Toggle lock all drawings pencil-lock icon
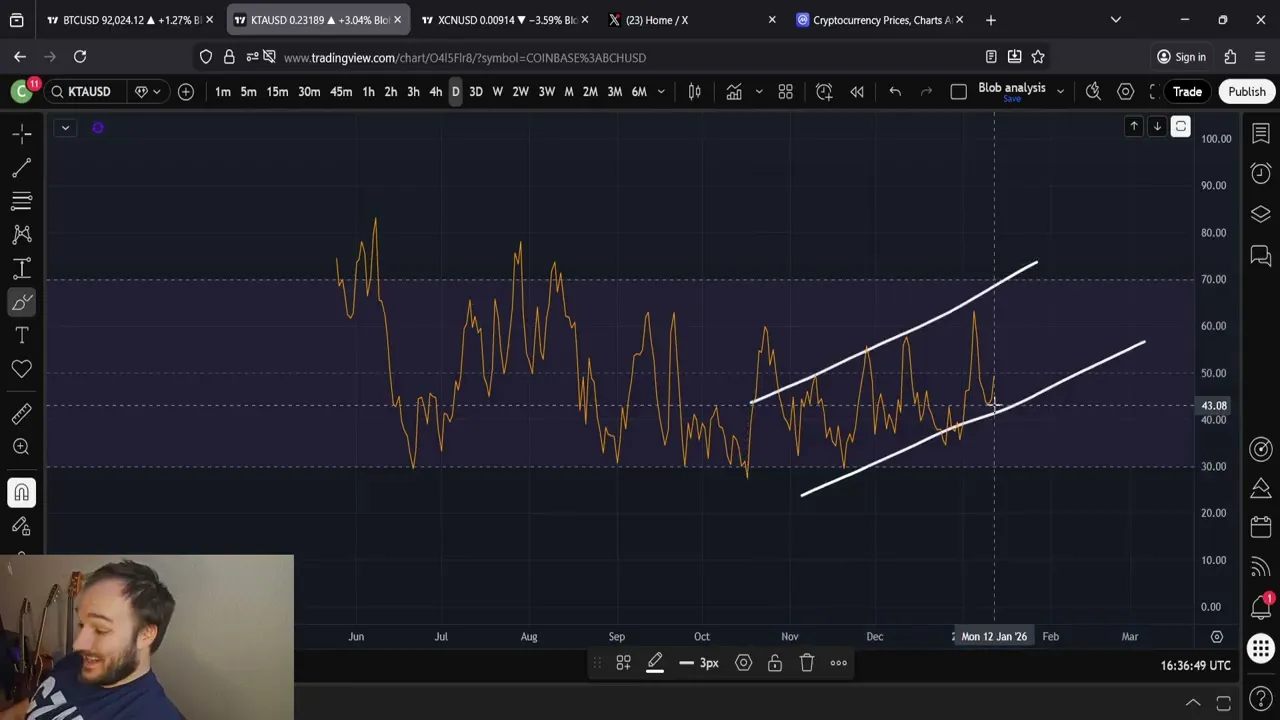The image size is (1280, 720). point(22,526)
